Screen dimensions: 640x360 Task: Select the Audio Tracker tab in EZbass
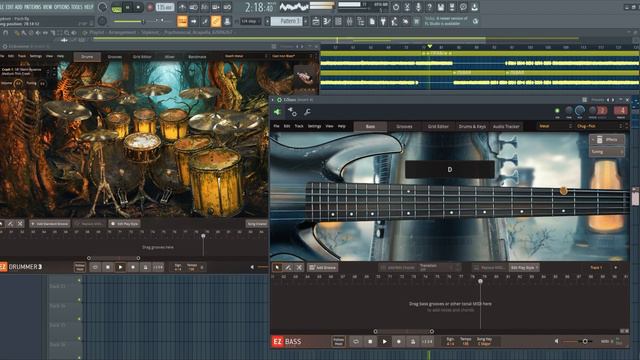click(x=506, y=127)
